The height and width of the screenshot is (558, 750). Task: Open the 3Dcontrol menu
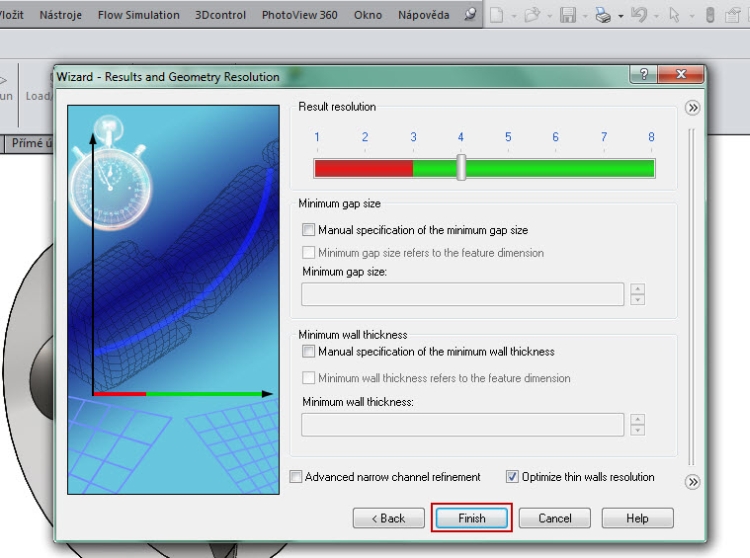click(221, 15)
